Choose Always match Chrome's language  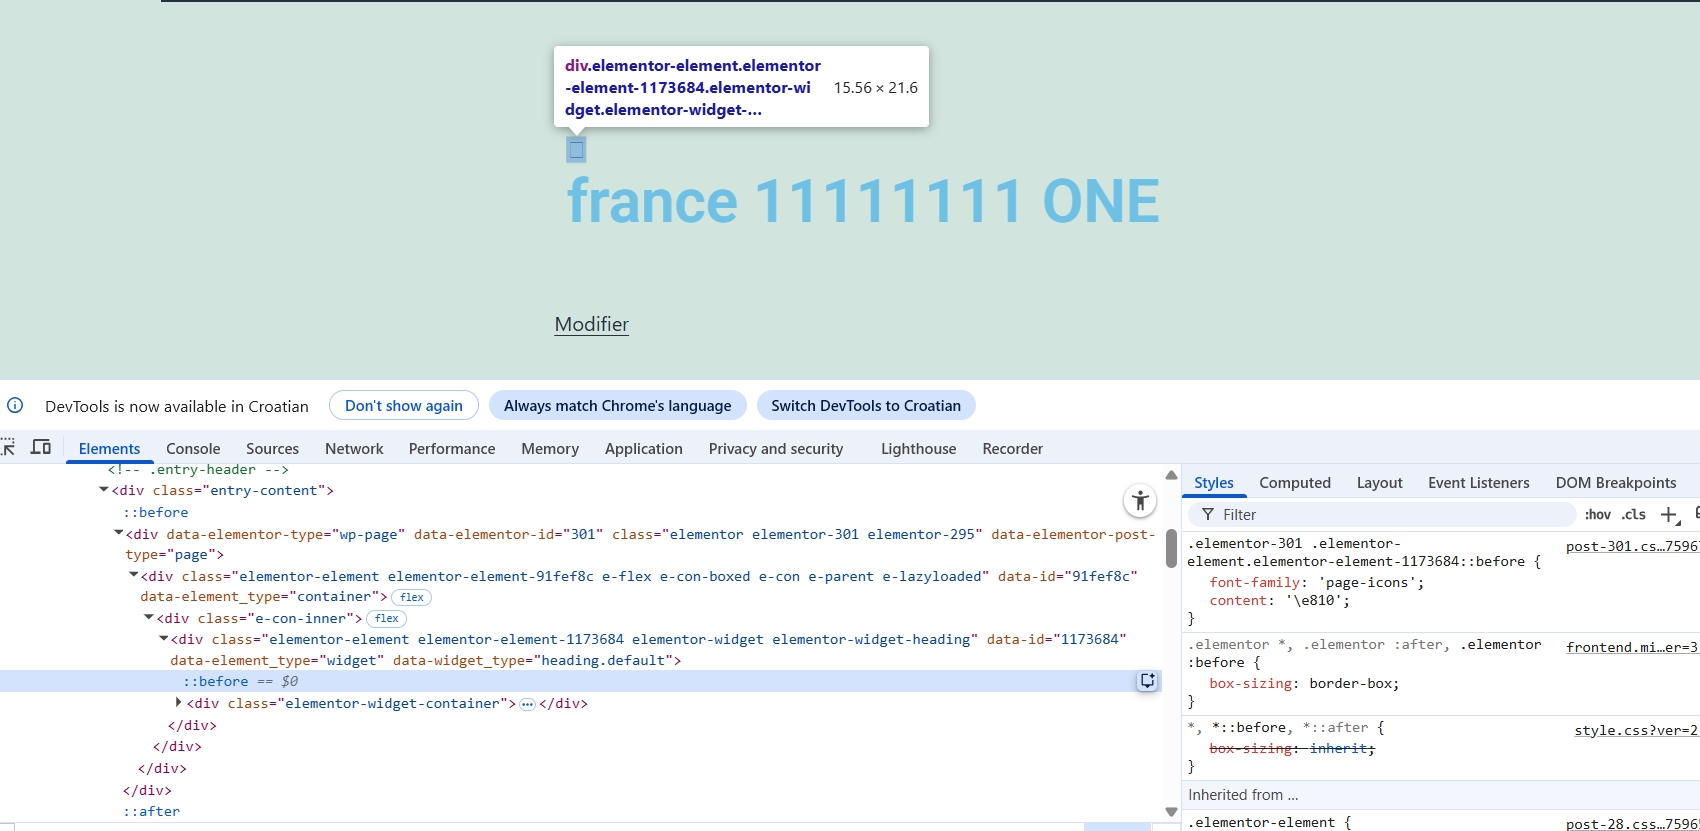tap(618, 406)
